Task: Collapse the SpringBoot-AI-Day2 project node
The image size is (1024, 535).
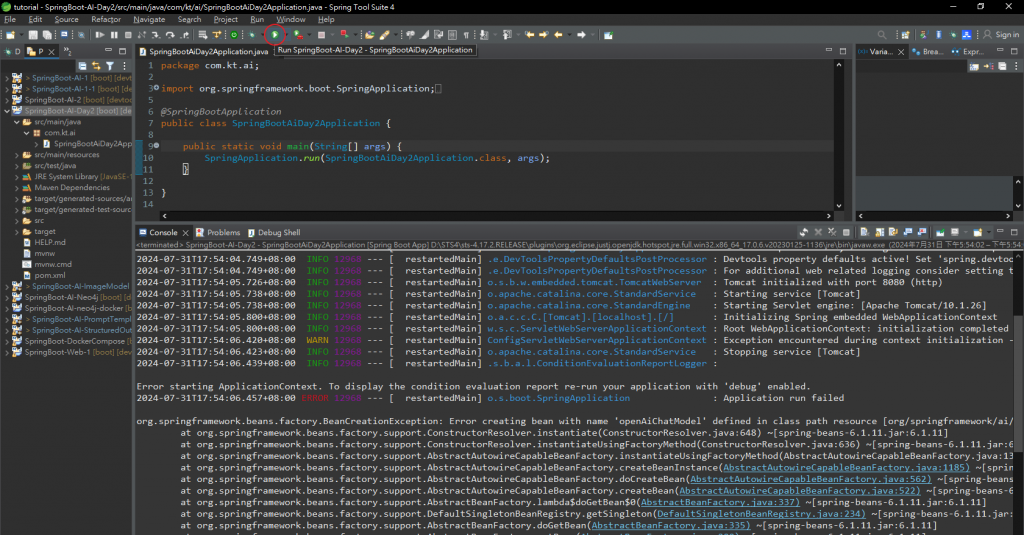Action: (9, 110)
